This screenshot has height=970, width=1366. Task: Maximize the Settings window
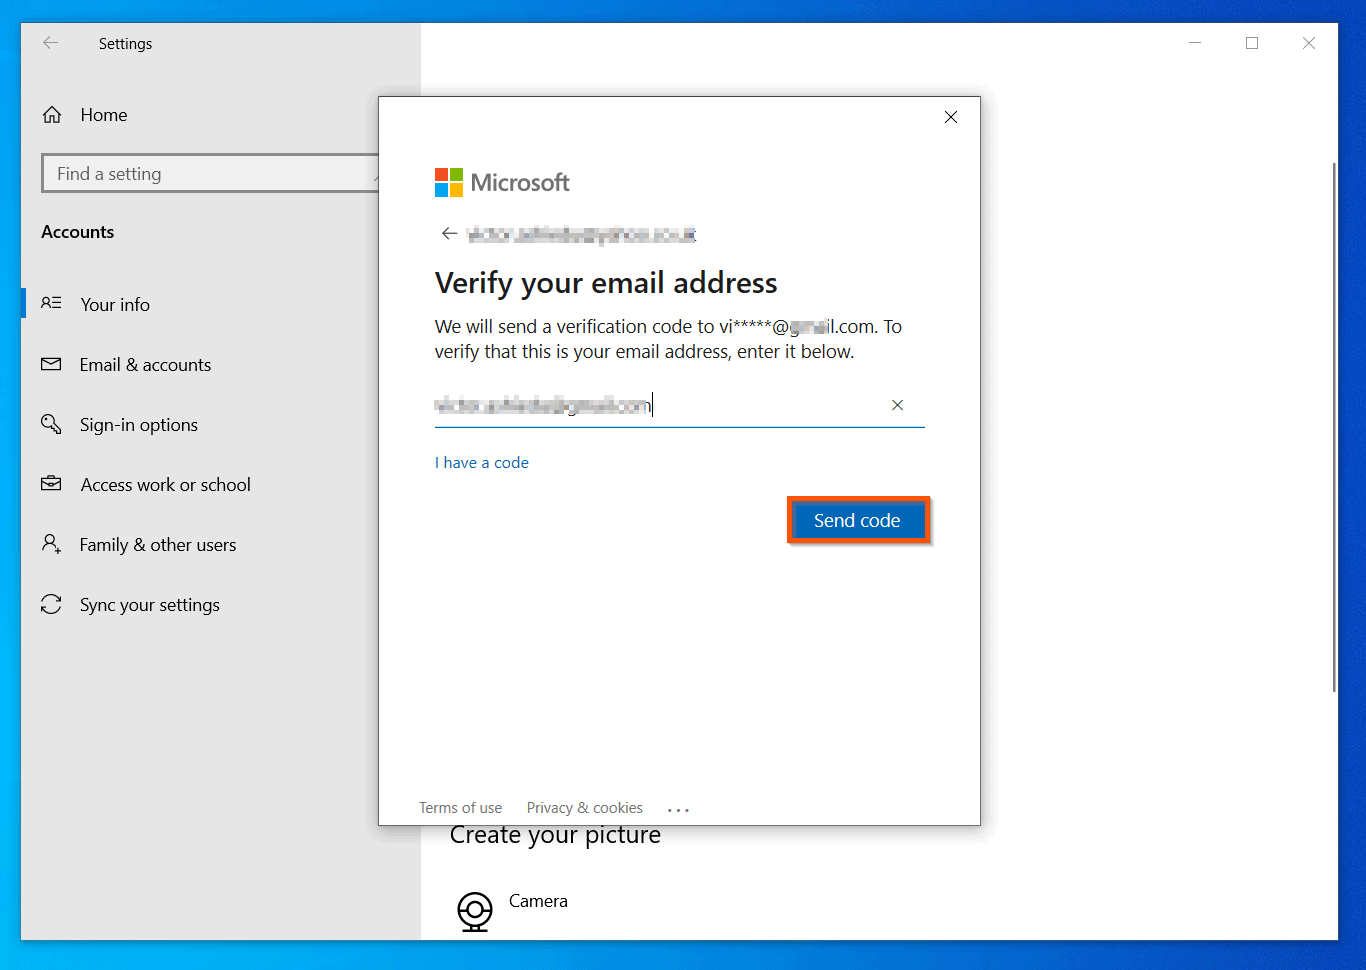pos(1252,43)
